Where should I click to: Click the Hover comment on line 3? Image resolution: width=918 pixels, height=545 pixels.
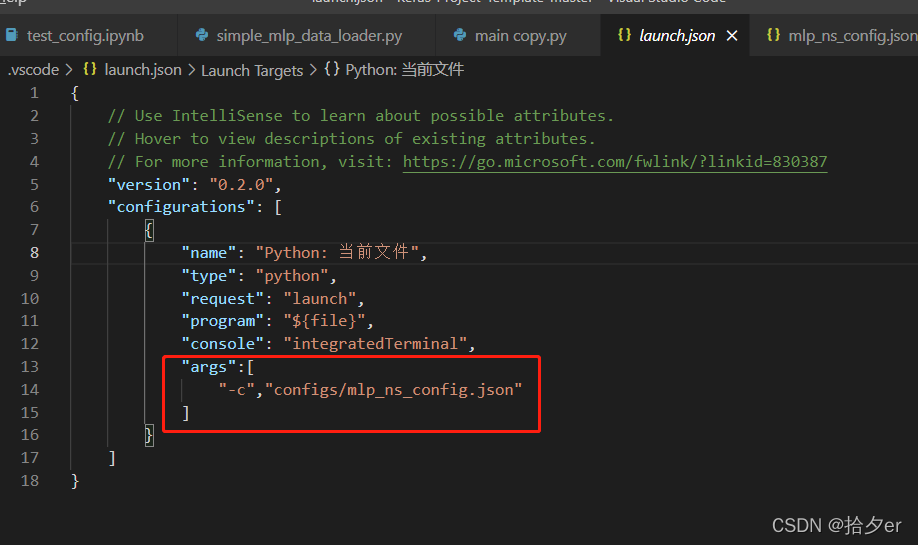click(x=351, y=139)
